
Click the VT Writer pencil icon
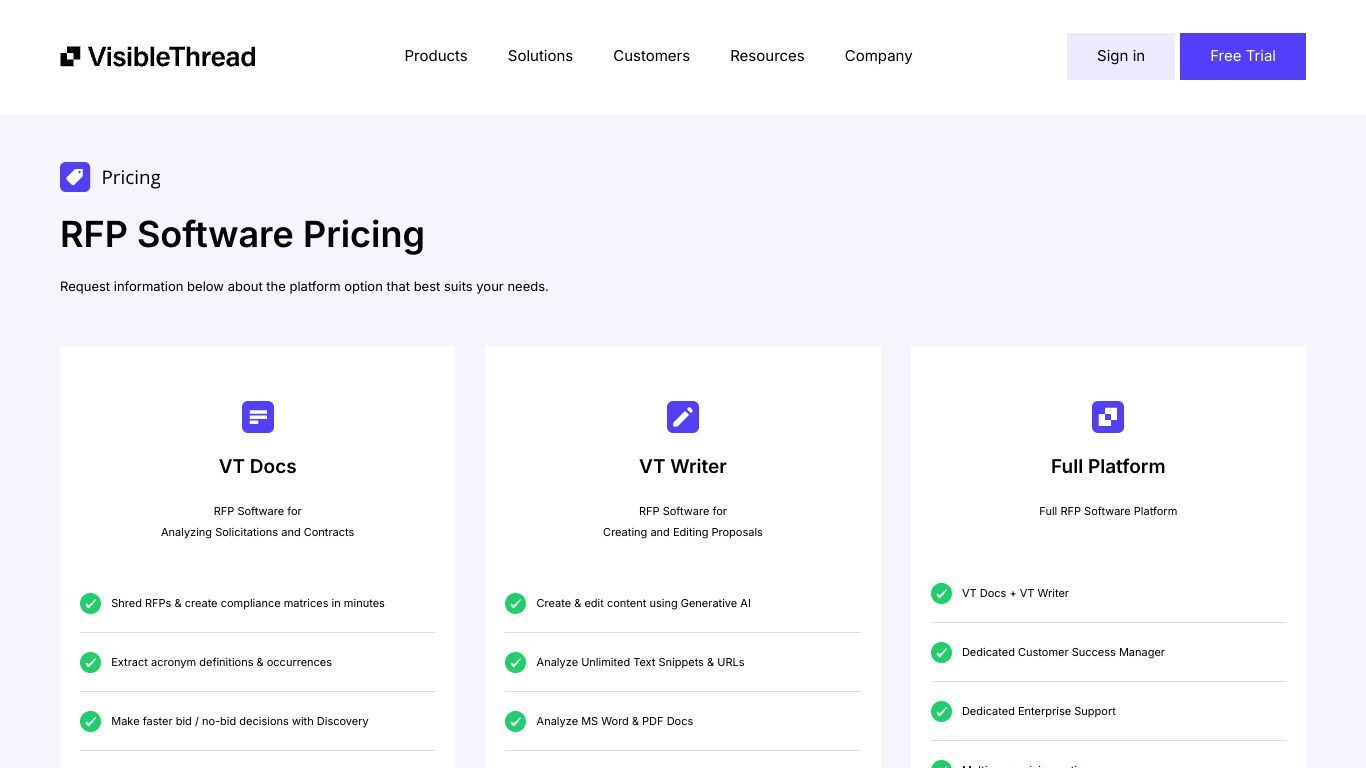coord(683,417)
